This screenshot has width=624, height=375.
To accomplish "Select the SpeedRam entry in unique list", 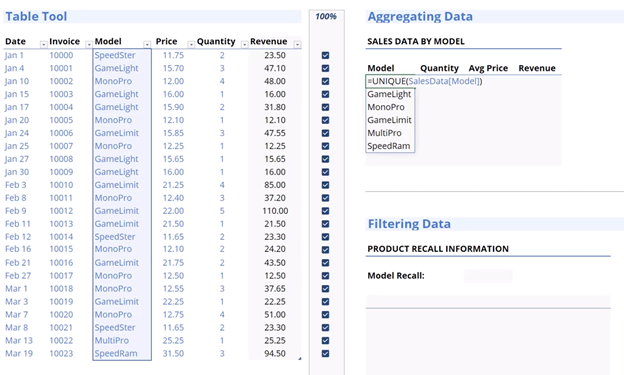I will [x=389, y=146].
